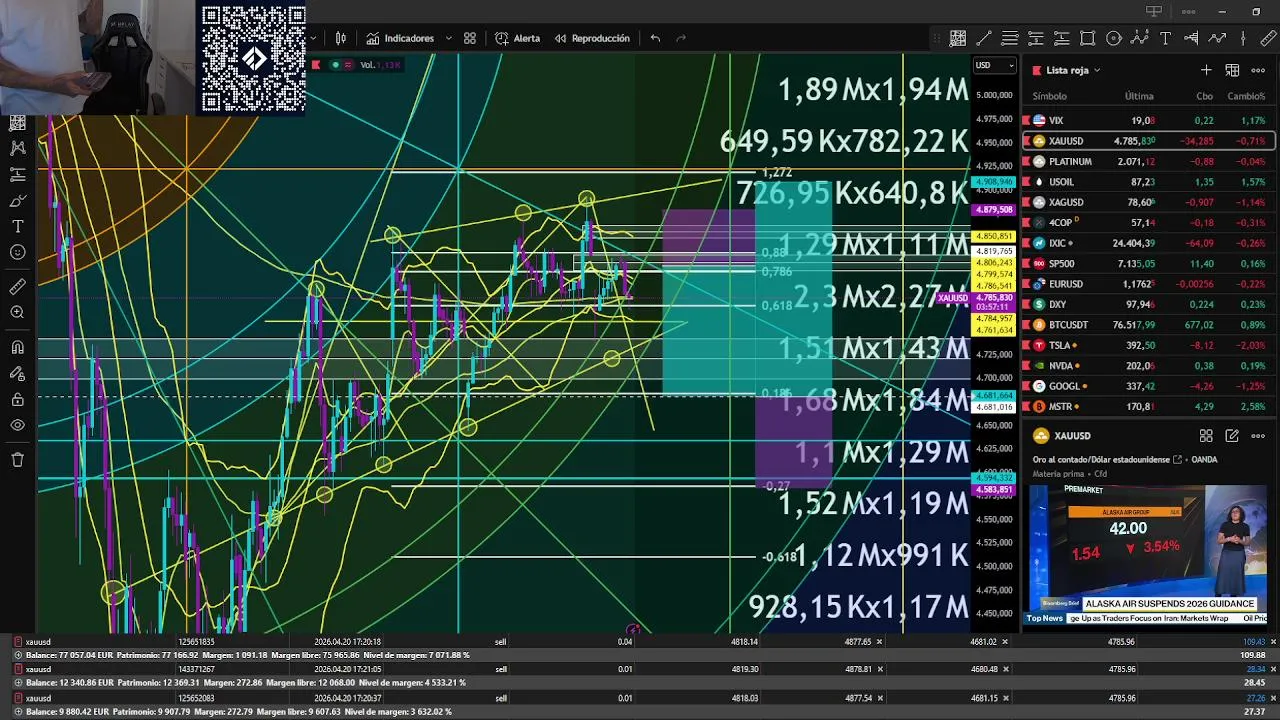The height and width of the screenshot is (720, 1280).
Task: Select BTCUSDT in the watchlist
Action: click(1149, 325)
